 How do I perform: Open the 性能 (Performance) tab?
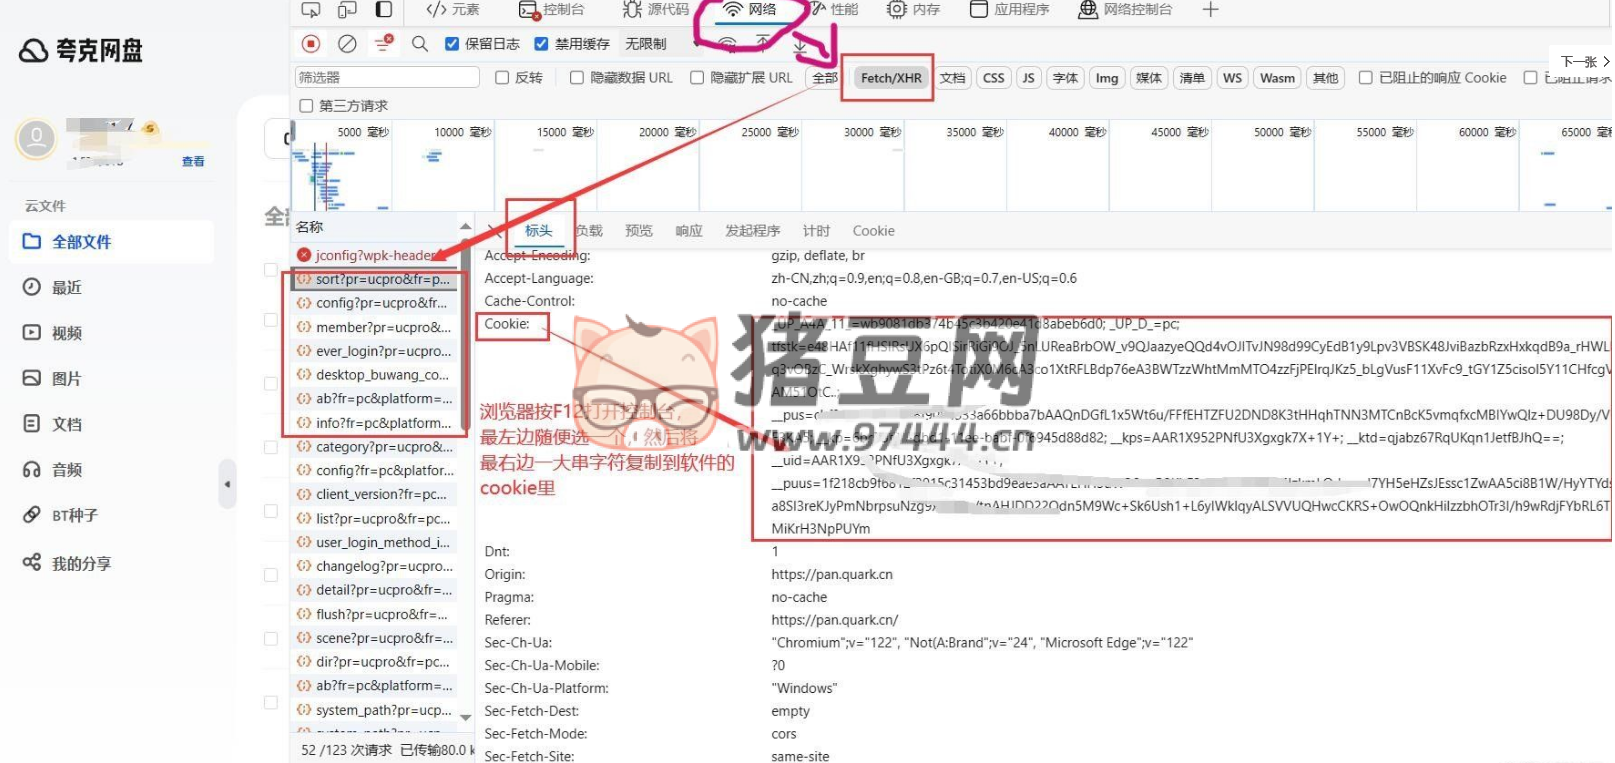834,9
